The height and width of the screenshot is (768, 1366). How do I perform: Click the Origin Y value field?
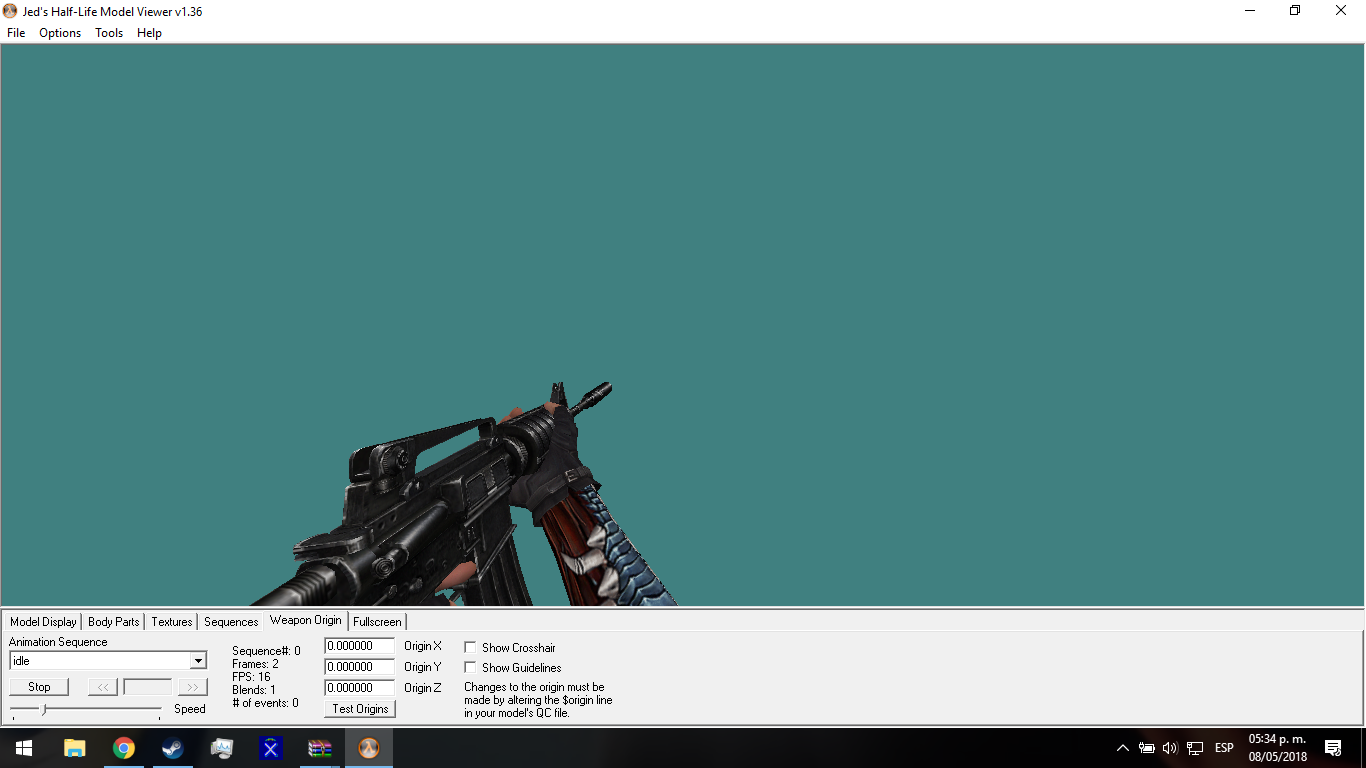click(360, 667)
